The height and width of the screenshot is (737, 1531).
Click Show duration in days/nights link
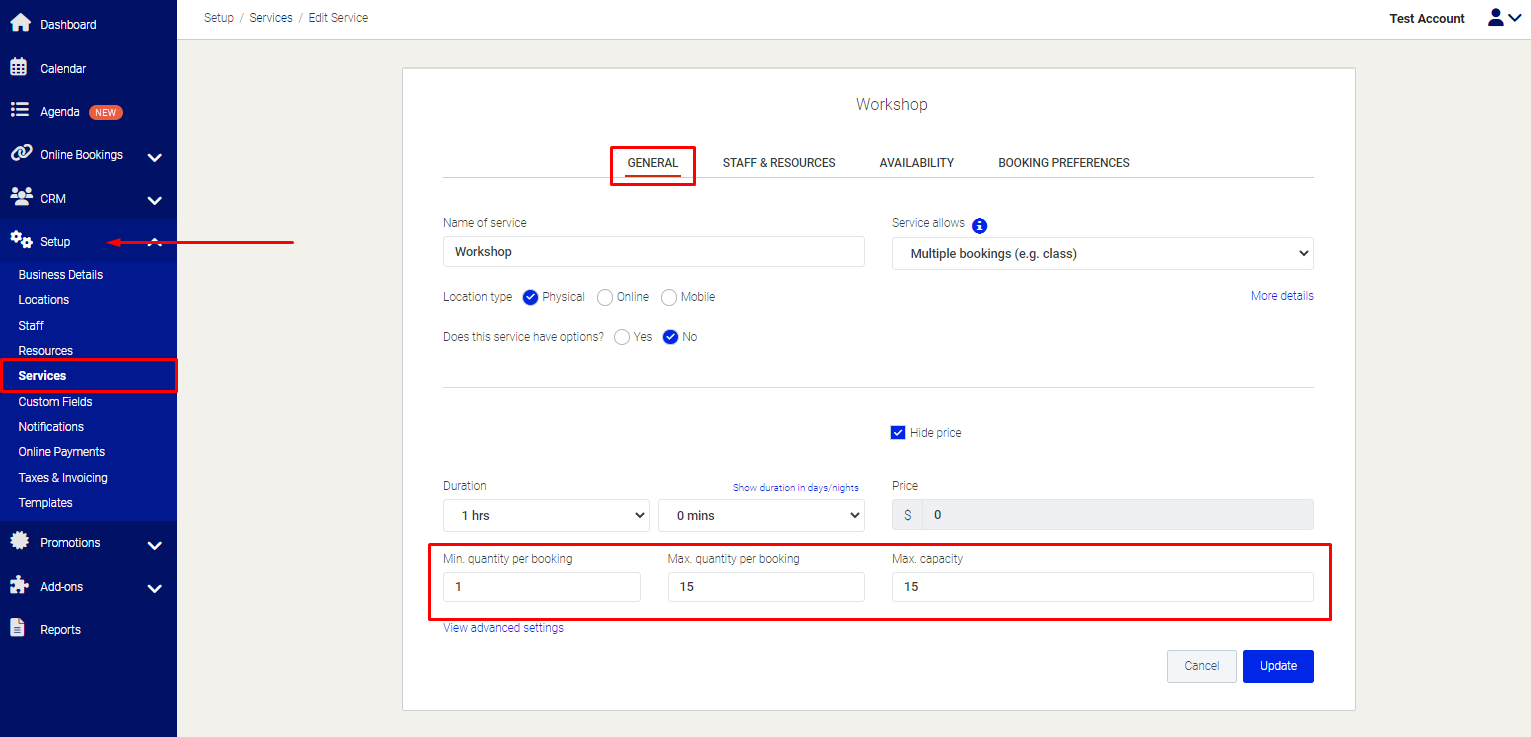(796, 488)
